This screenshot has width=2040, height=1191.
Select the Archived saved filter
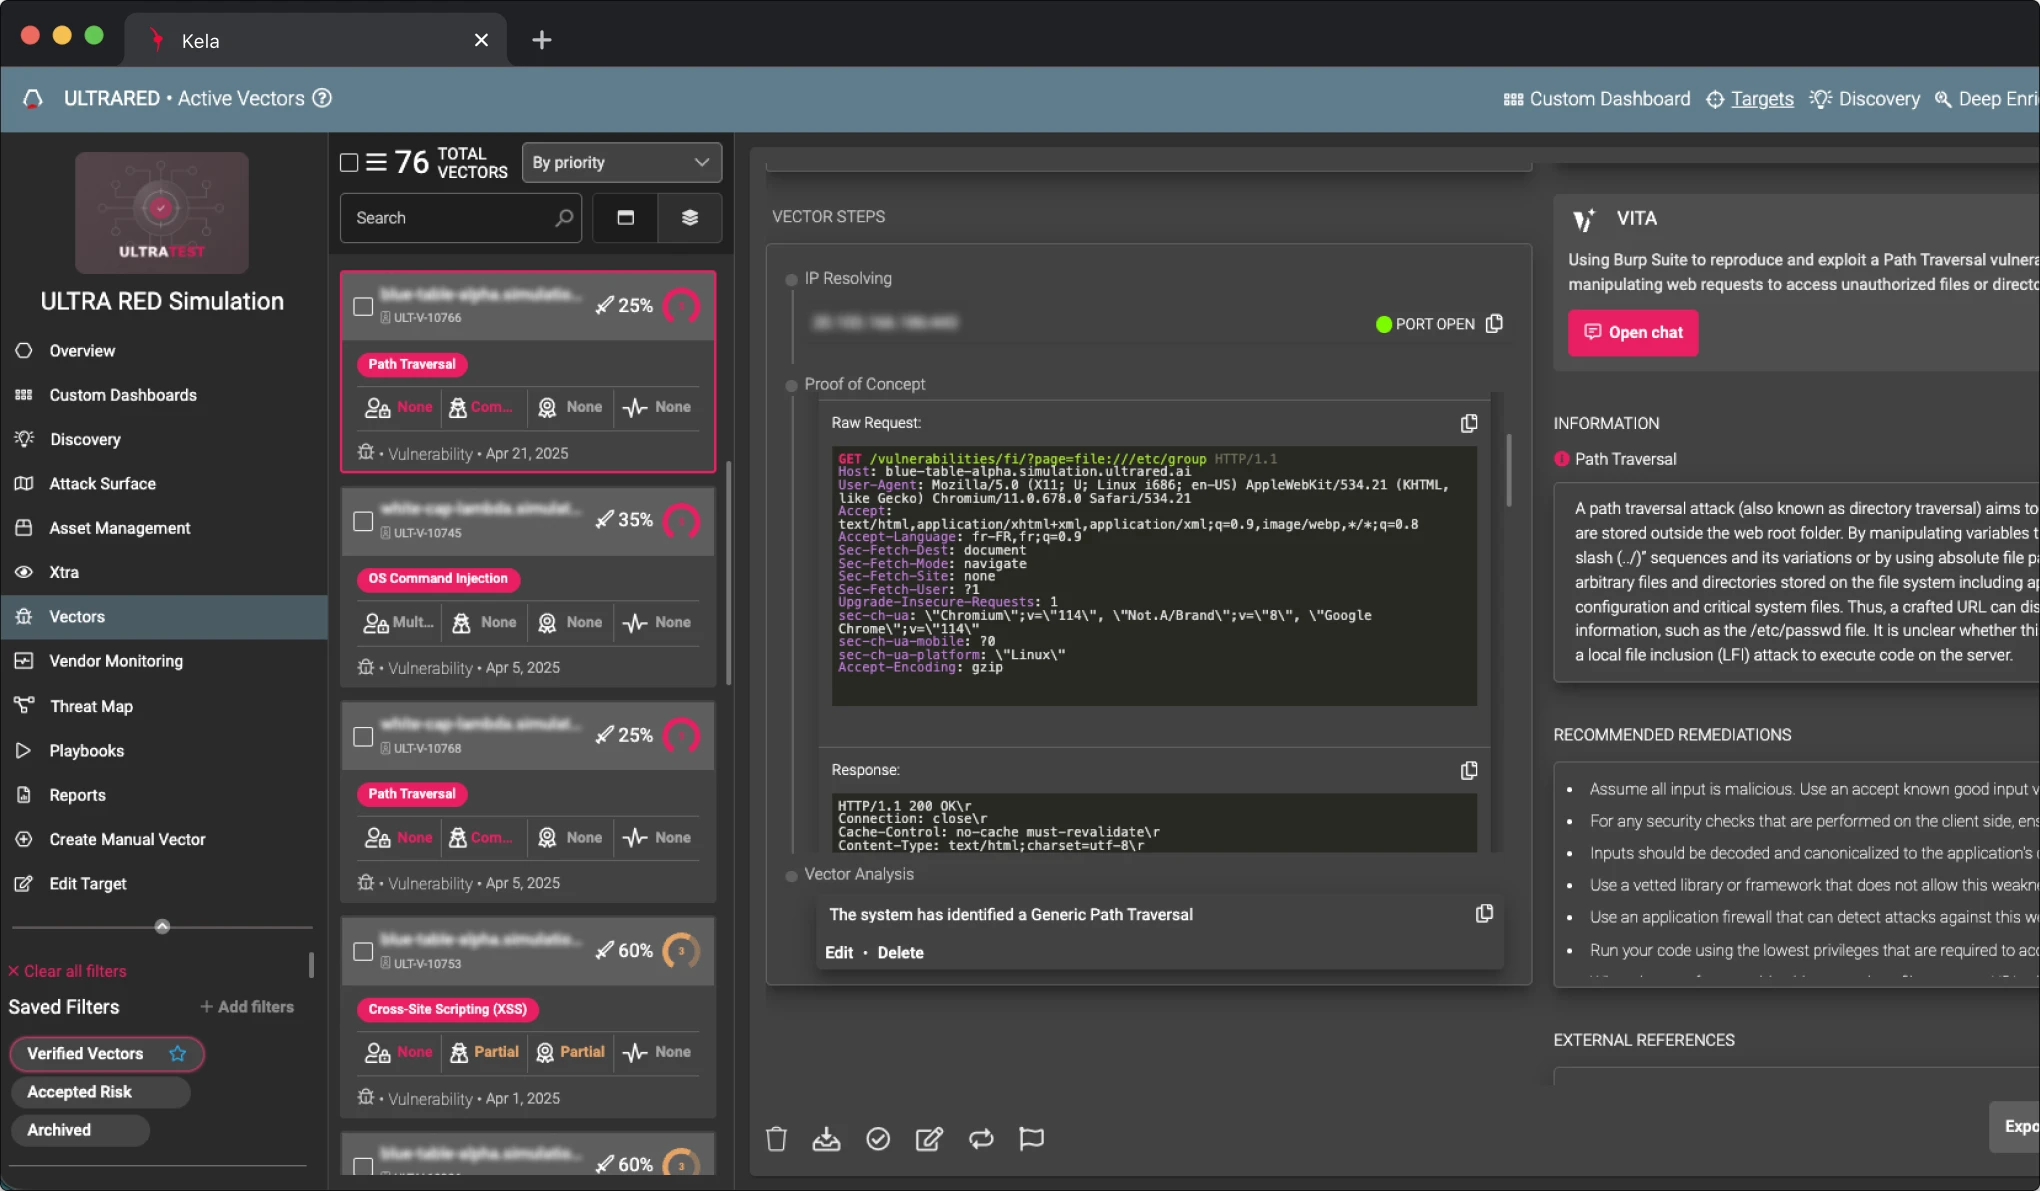click(80, 1130)
